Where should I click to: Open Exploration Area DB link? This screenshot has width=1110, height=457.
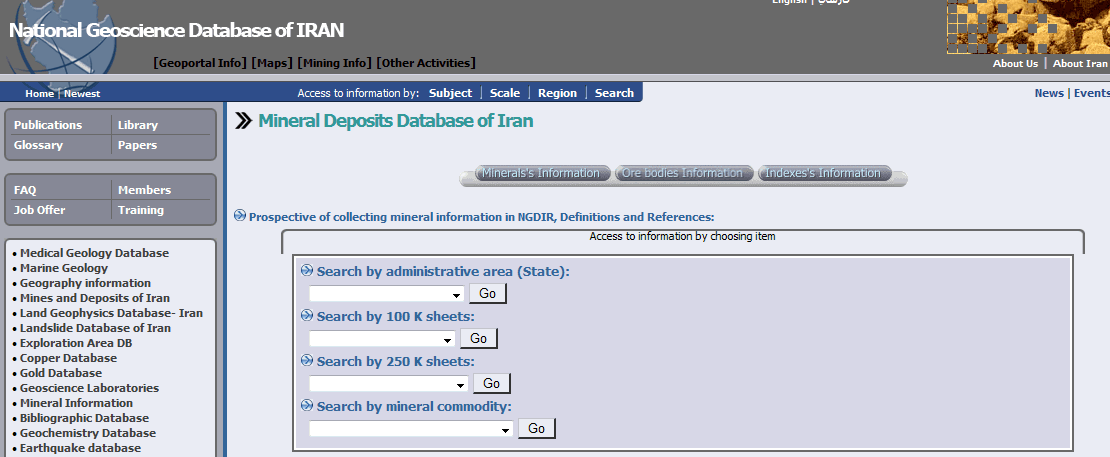[x=76, y=343]
